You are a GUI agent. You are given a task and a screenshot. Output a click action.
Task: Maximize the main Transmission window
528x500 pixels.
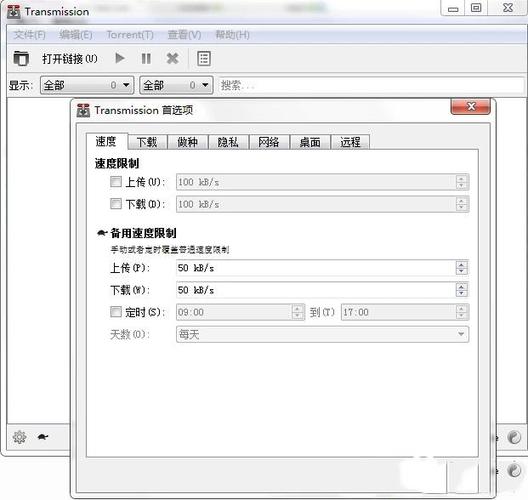[x=476, y=8]
